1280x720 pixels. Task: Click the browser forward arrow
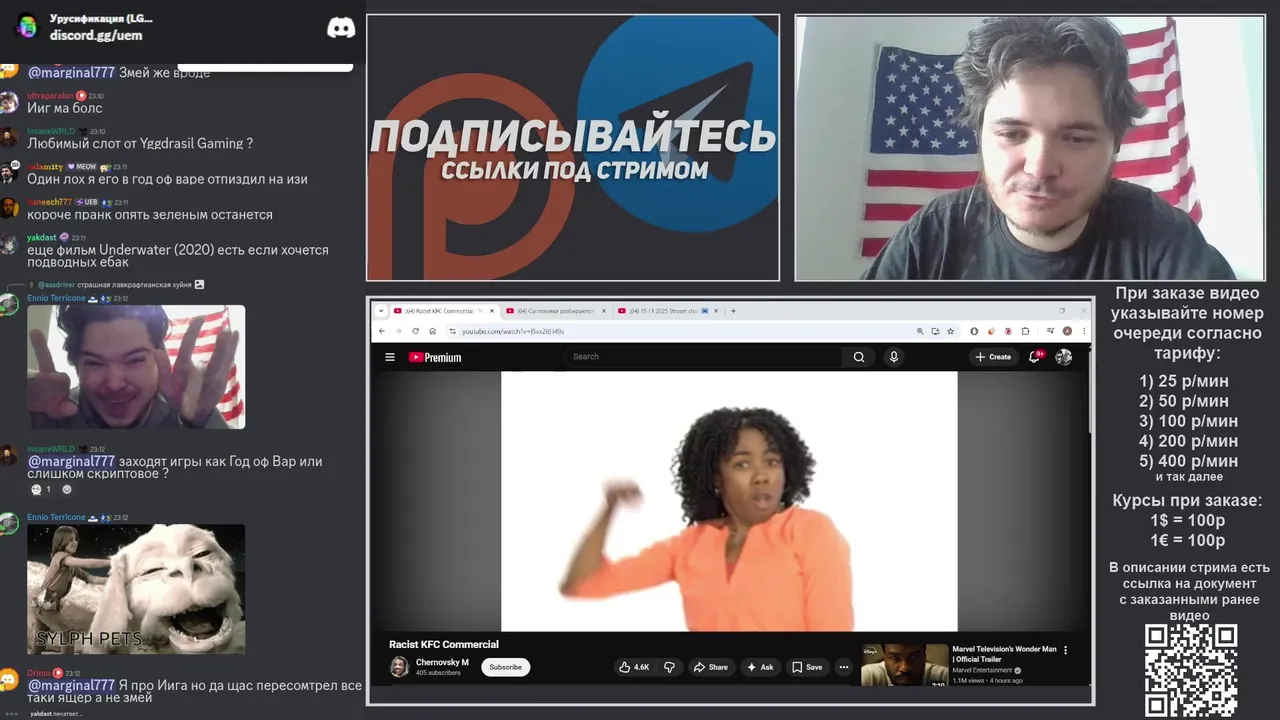point(398,331)
